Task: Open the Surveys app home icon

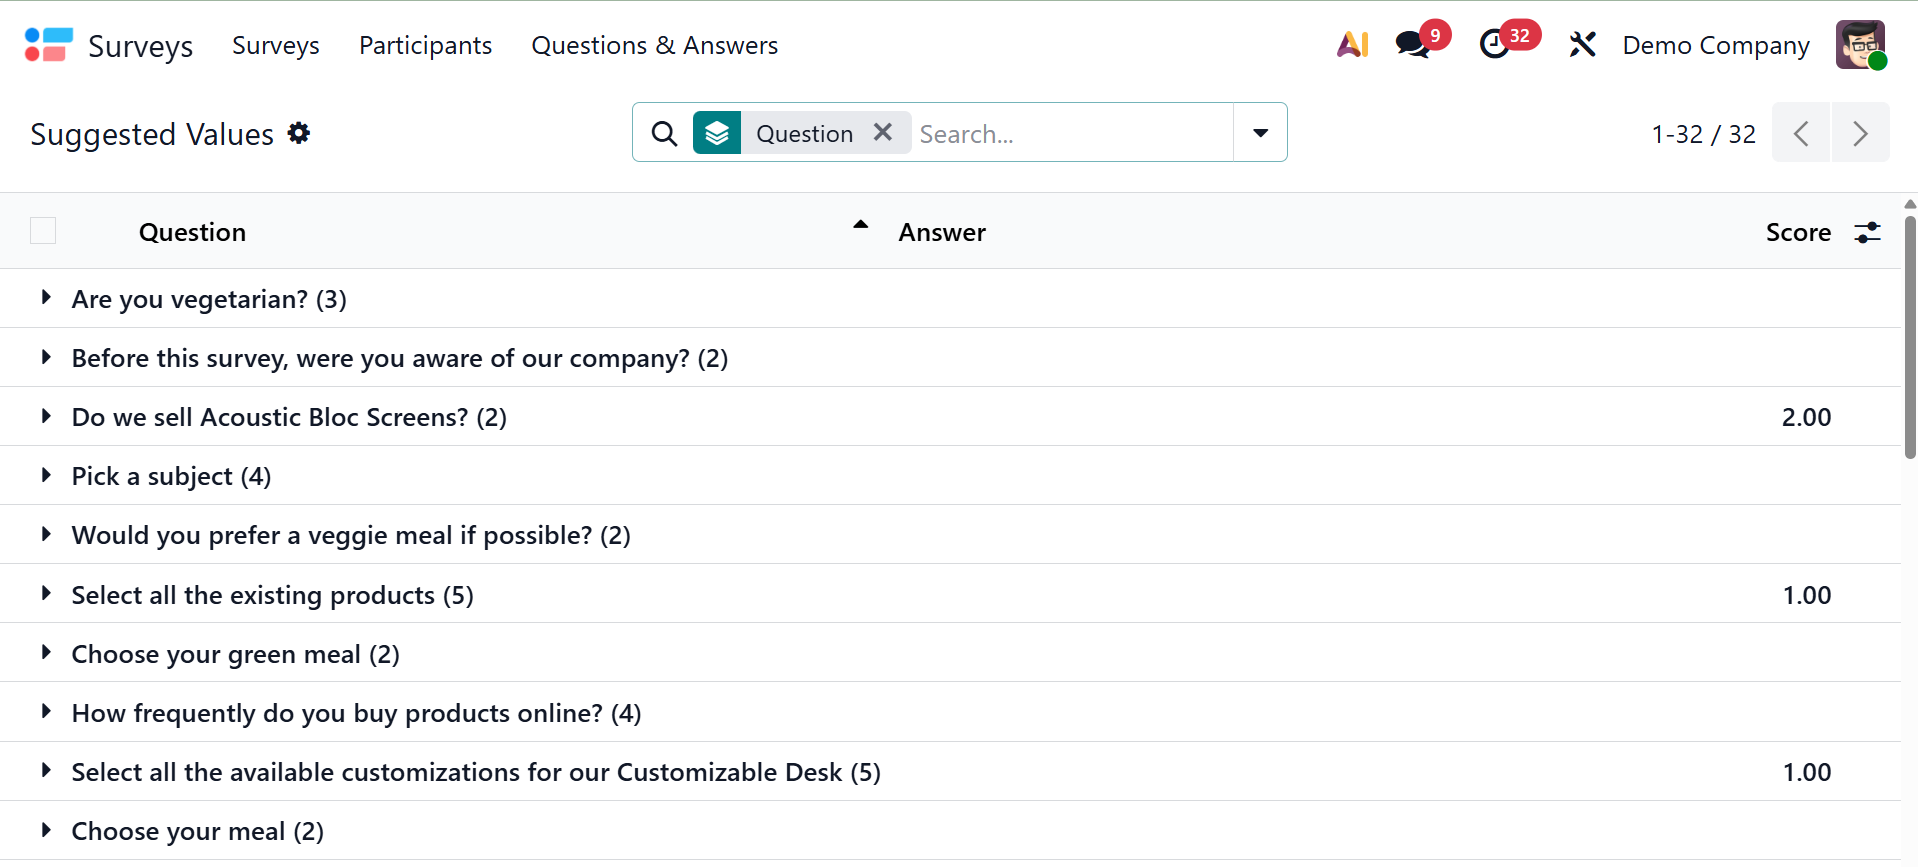Action: click(x=48, y=45)
